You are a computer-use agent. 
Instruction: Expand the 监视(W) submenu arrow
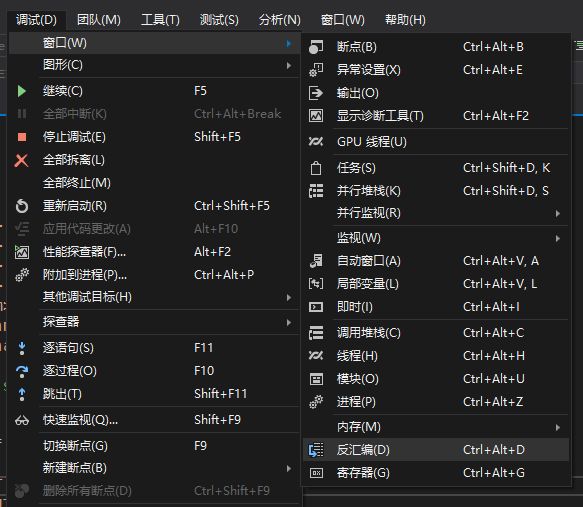click(558, 239)
